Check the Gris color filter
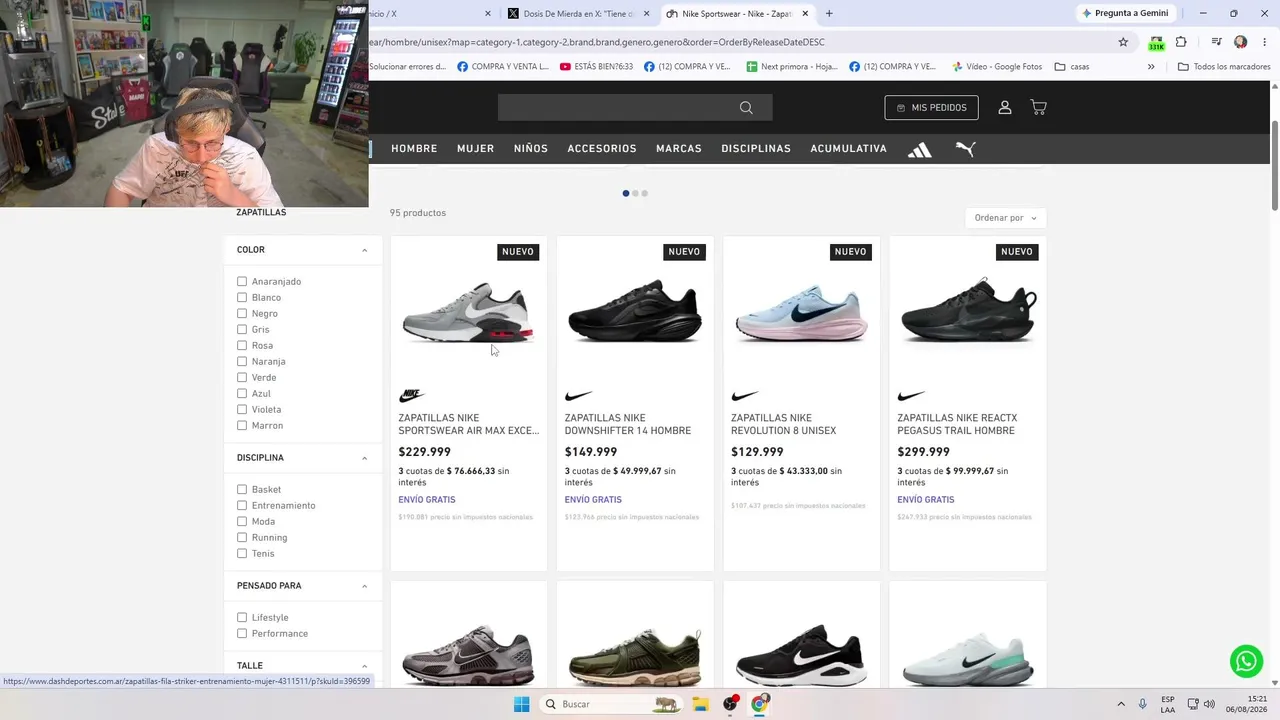The image size is (1280, 720). tap(242, 329)
